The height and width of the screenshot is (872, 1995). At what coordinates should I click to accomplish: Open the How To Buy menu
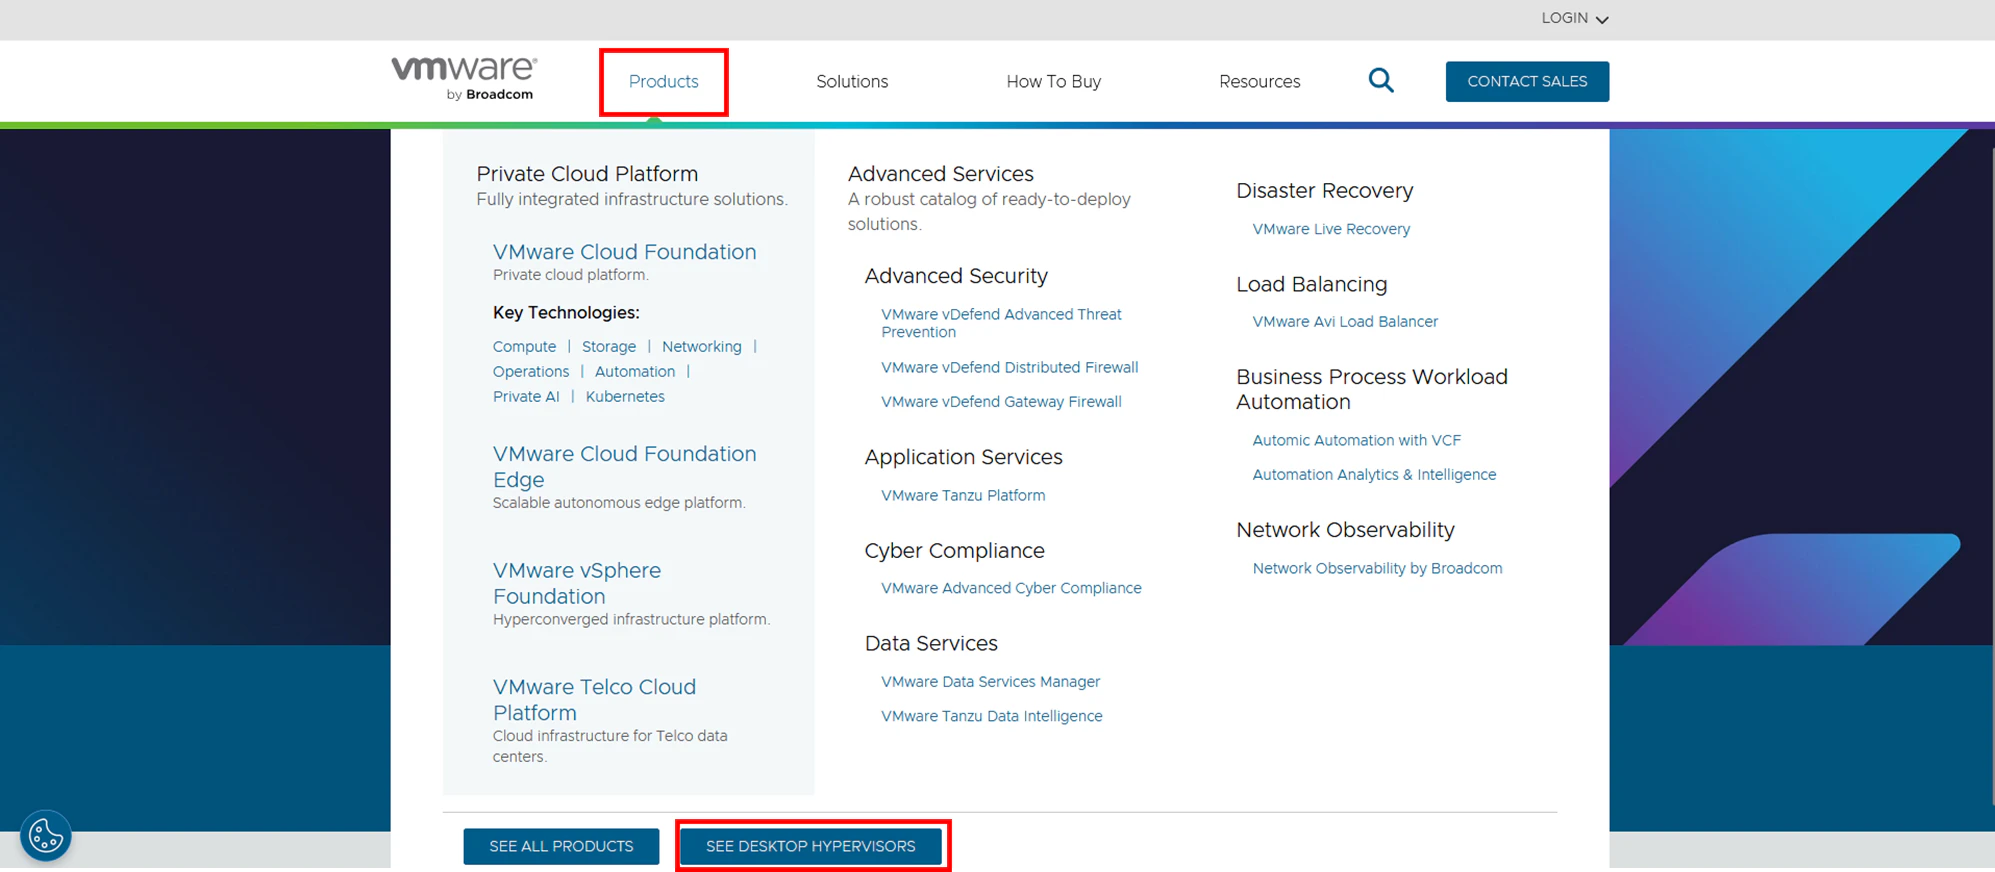1053,82
